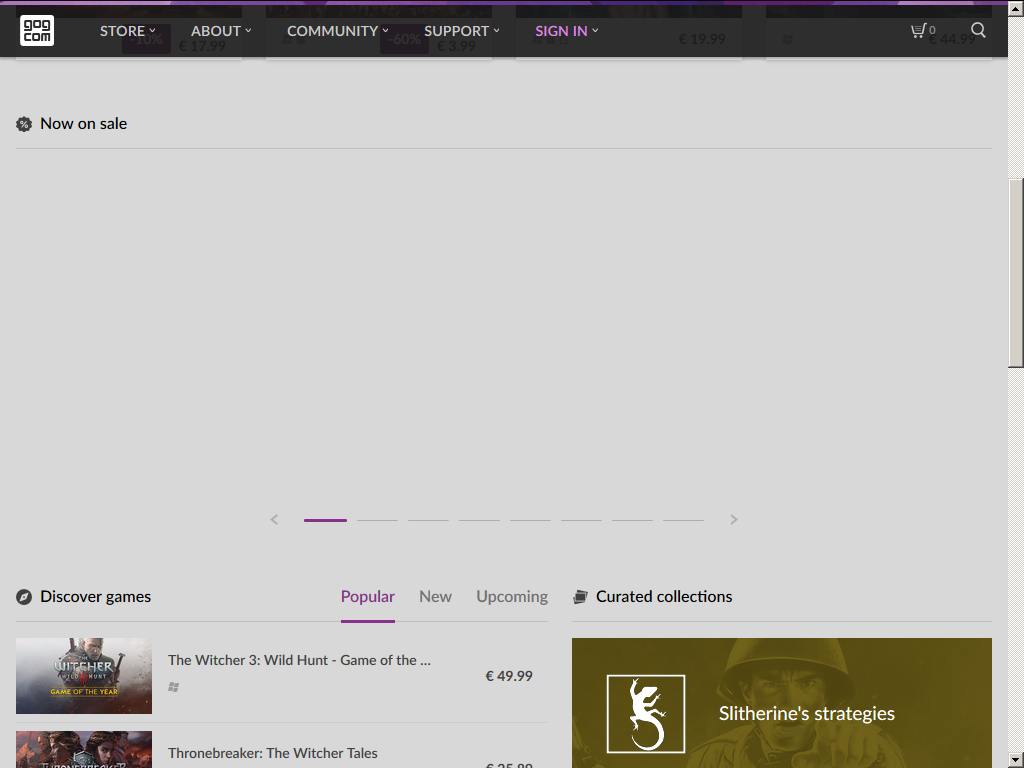Select the second carousel indicator
The width and height of the screenshot is (1024, 768).
pyautogui.click(x=377, y=520)
